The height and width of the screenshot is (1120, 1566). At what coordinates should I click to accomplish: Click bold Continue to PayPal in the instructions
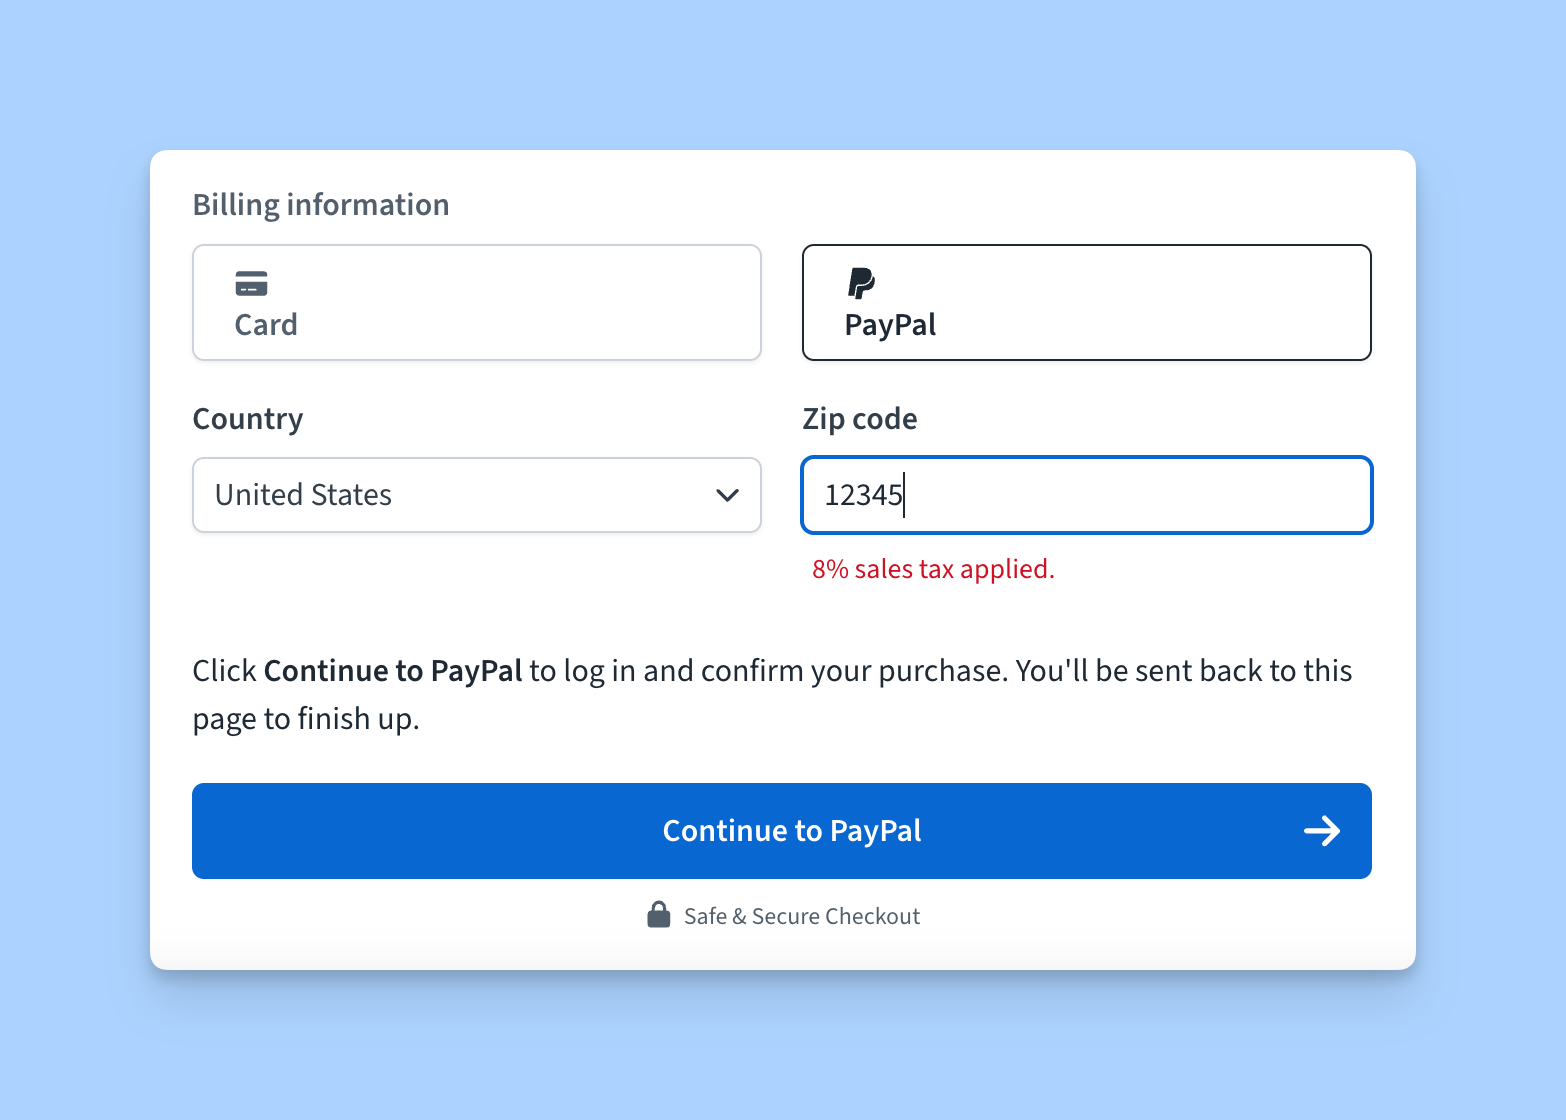393,671
